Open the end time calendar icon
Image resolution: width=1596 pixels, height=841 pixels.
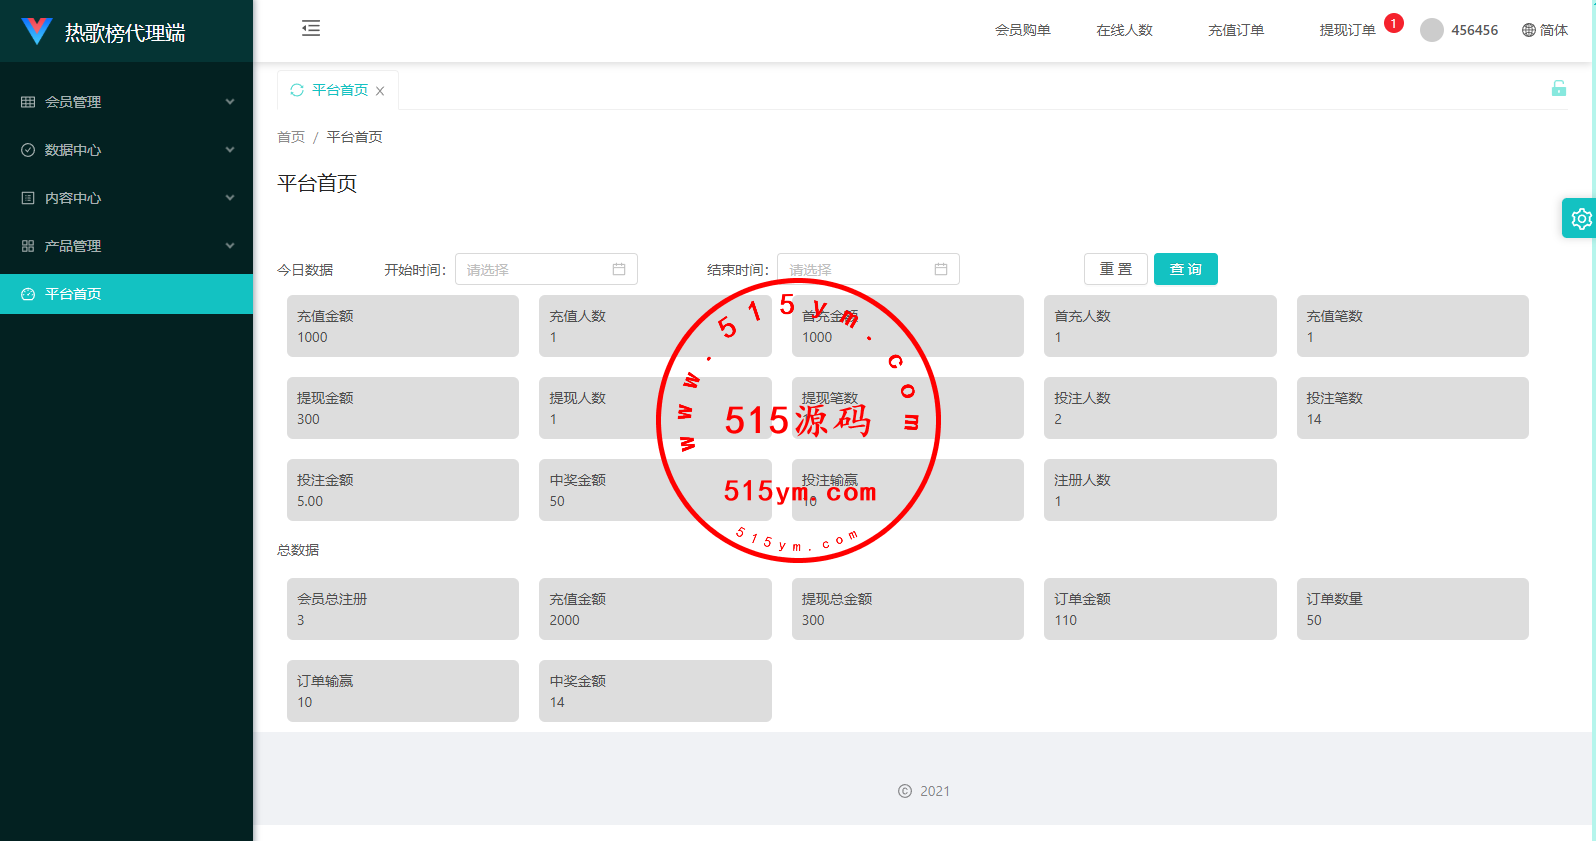coord(941,269)
